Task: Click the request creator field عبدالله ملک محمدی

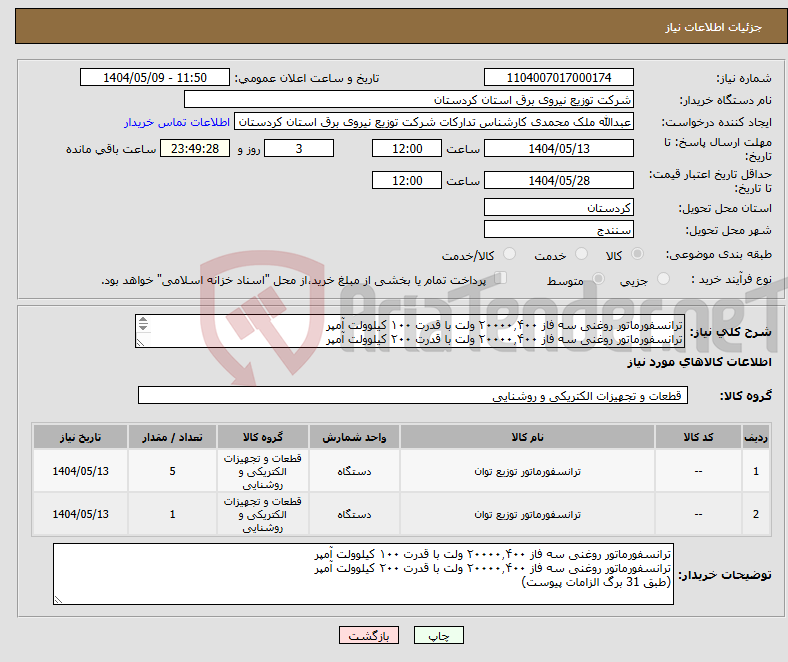Action: click(434, 122)
